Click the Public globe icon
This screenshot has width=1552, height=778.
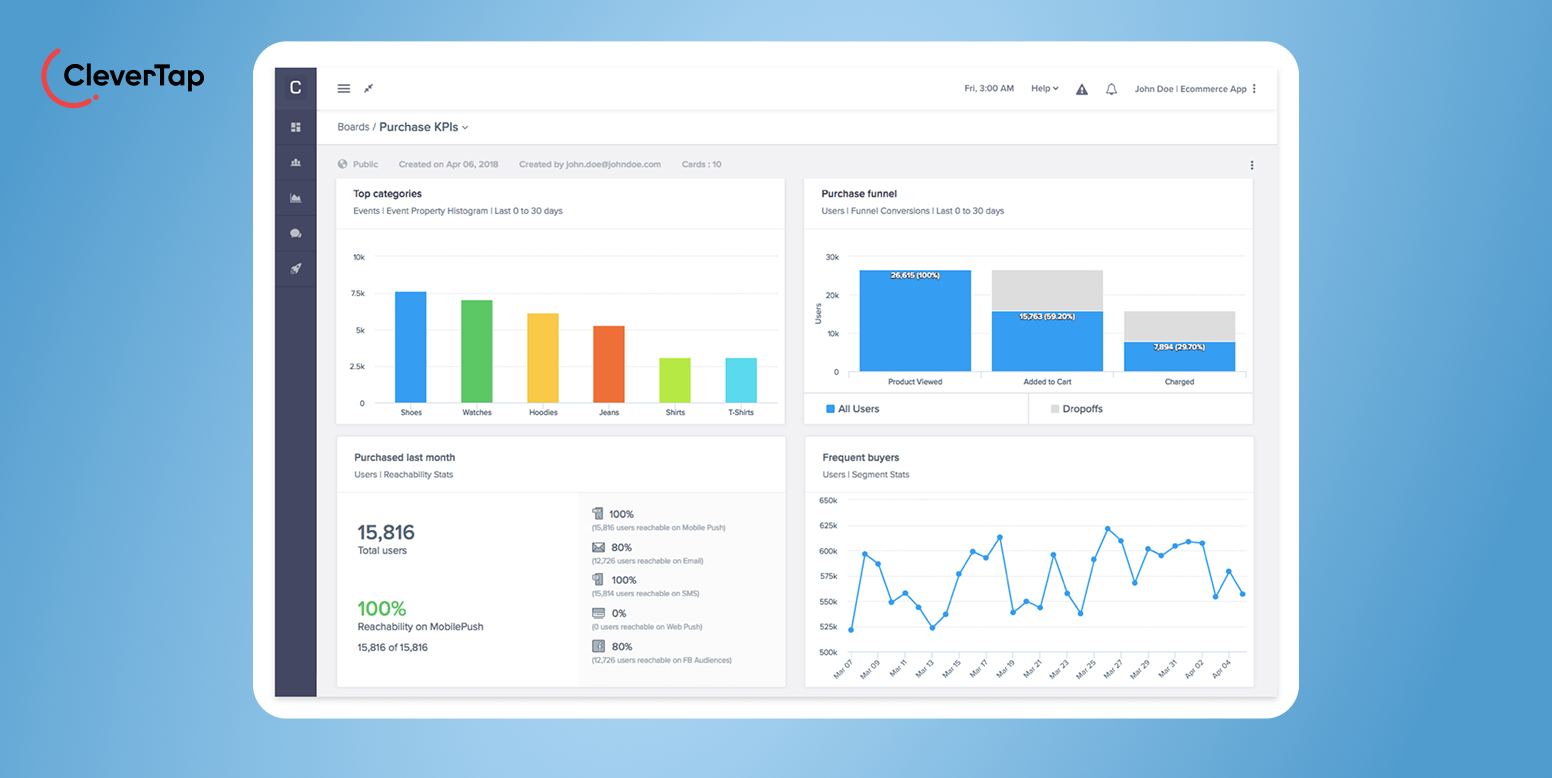click(343, 164)
